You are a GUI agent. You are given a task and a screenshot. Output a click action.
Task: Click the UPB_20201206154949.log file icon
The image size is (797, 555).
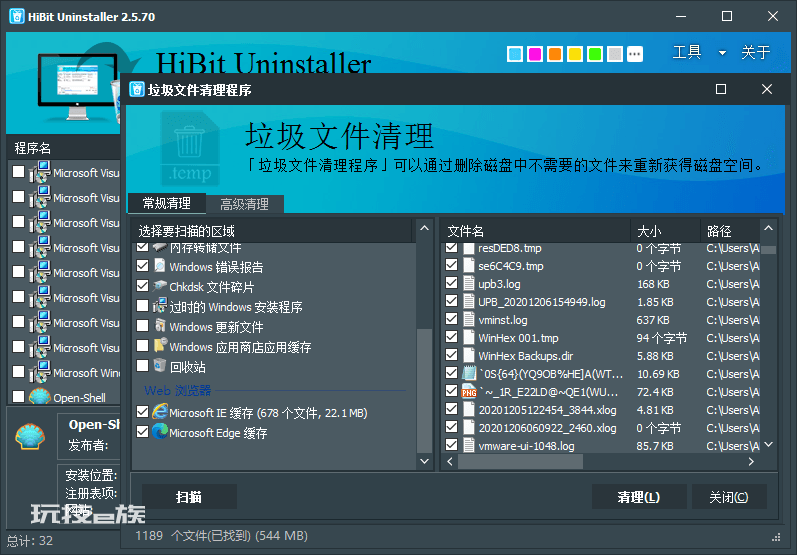(x=469, y=301)
